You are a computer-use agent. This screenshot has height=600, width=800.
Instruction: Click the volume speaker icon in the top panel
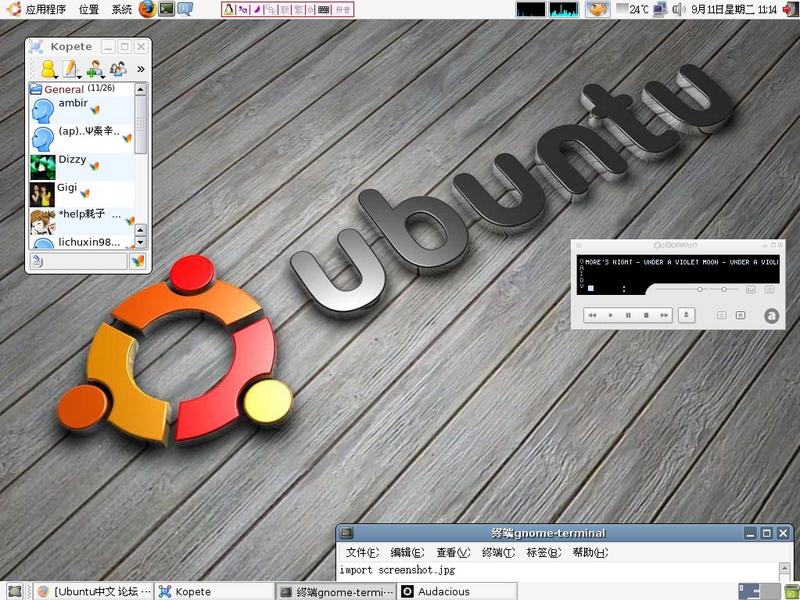click(x=678, y=9)
